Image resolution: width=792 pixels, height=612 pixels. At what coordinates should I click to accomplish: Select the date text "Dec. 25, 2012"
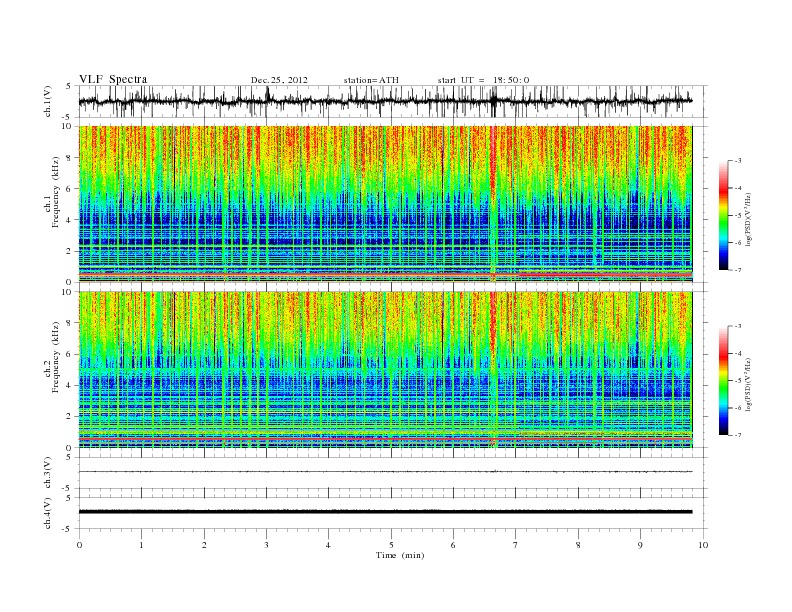(x=279, y=80)
